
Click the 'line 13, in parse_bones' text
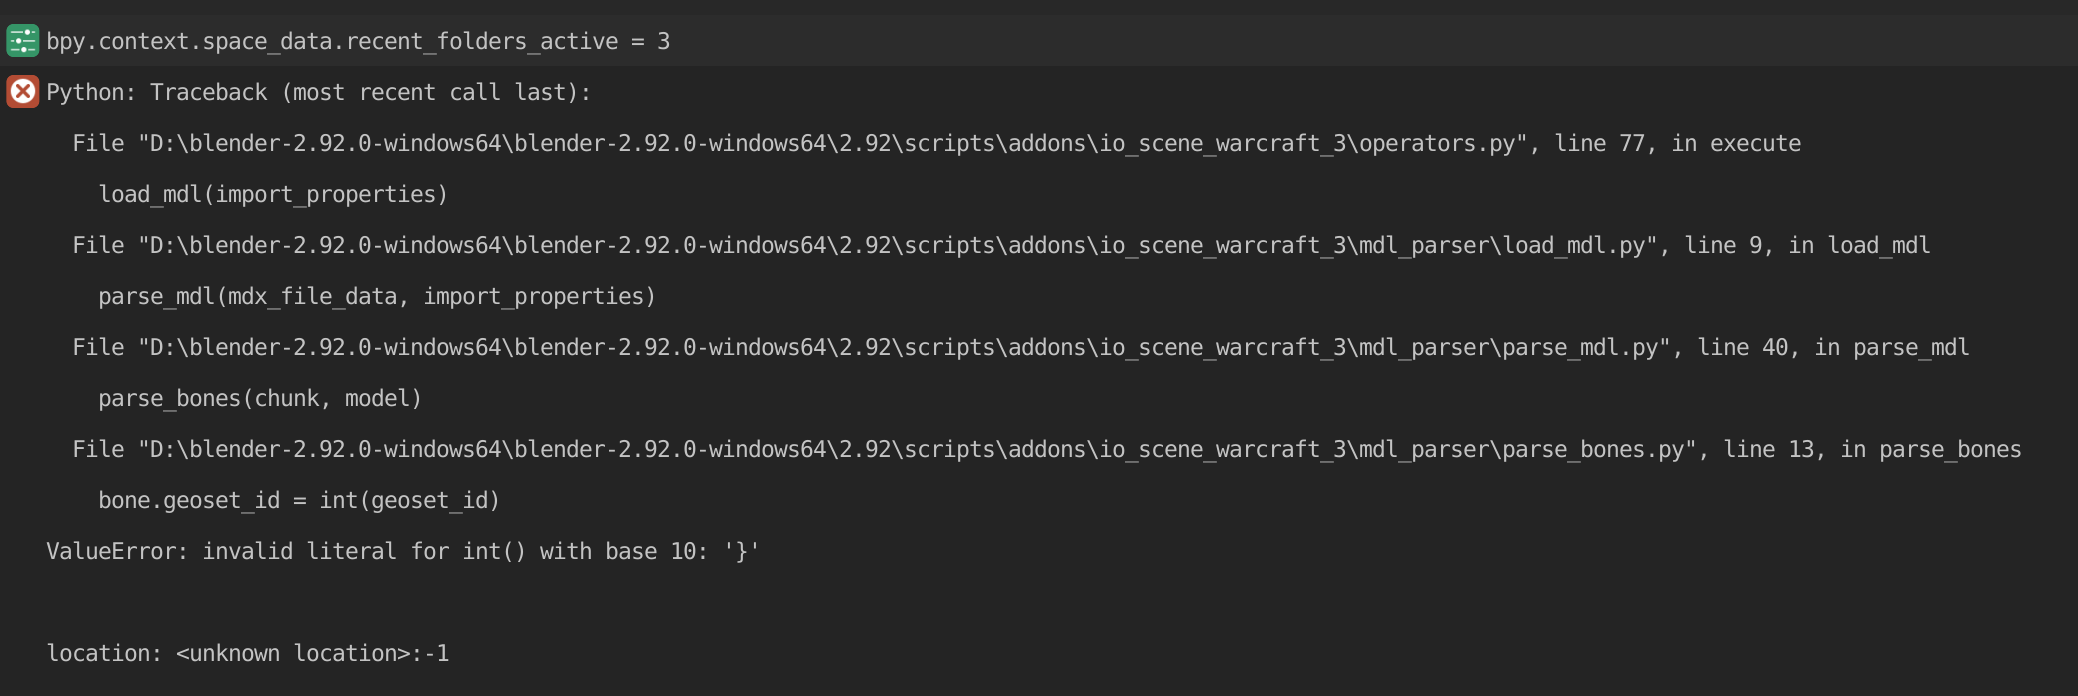tap(1872, 450)
